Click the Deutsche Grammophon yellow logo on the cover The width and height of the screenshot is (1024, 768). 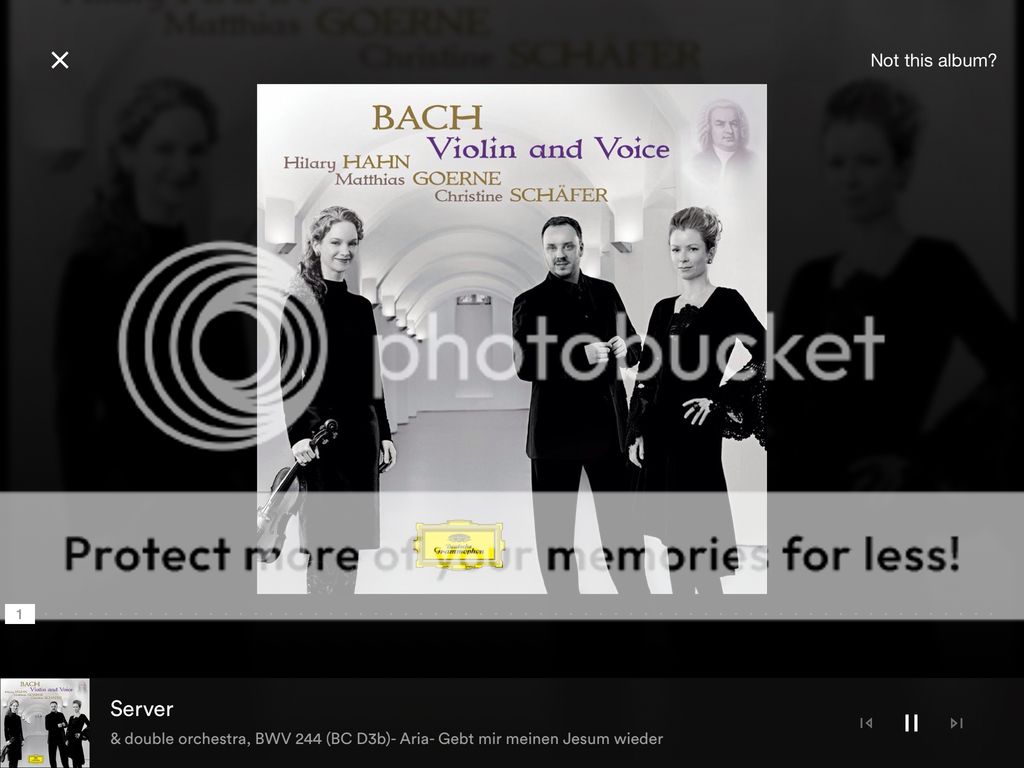(459, 545)
